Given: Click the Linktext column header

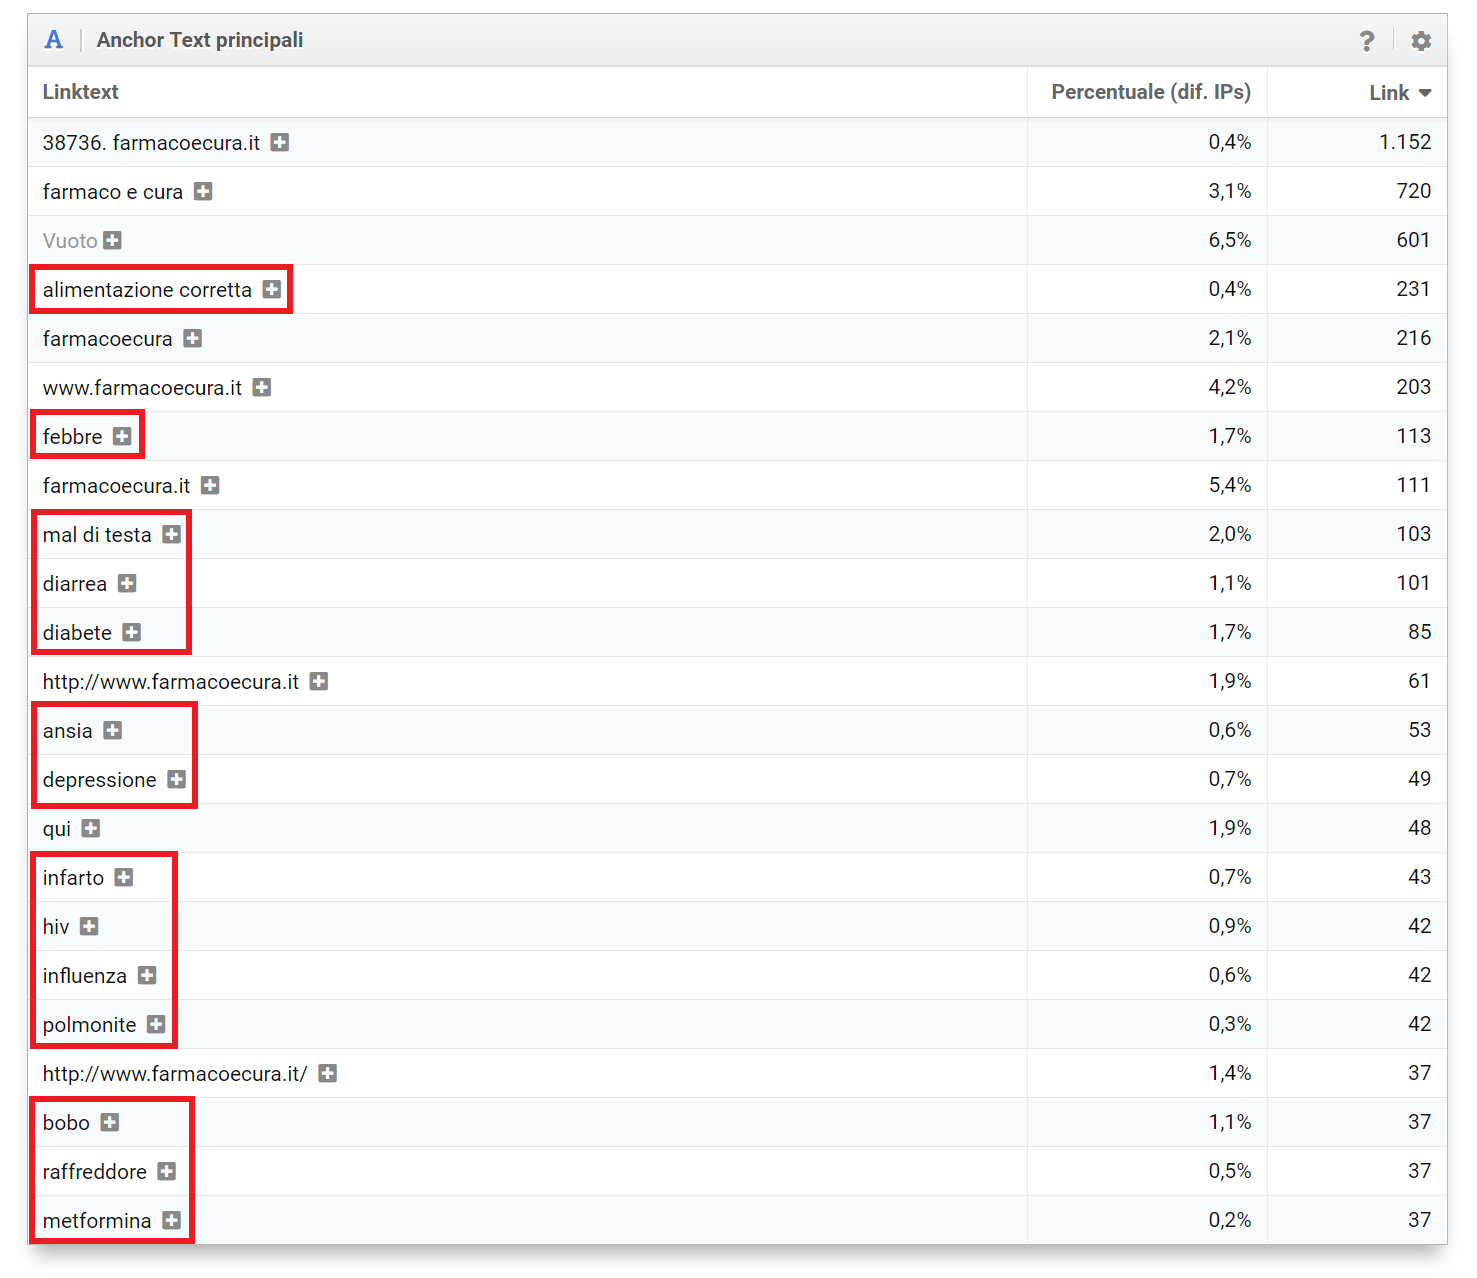Looking at the screenshot, I should point(80,92).
